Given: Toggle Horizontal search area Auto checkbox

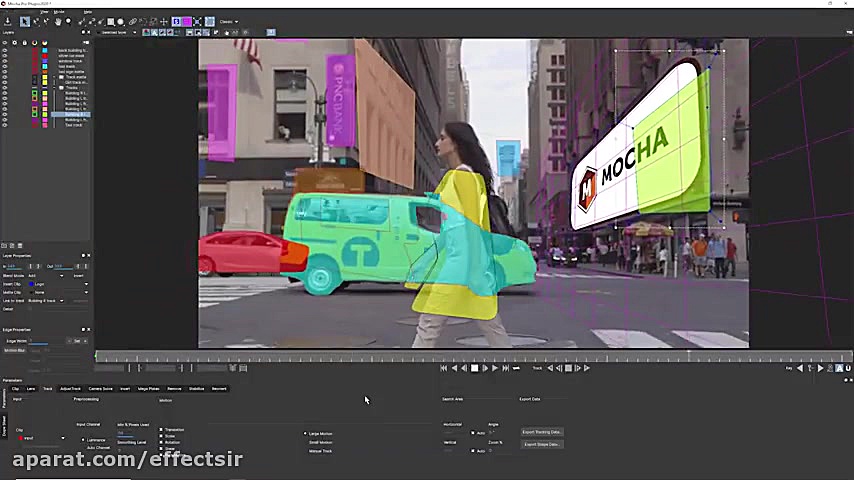Looking at the screenshot, I should [473, 433].
